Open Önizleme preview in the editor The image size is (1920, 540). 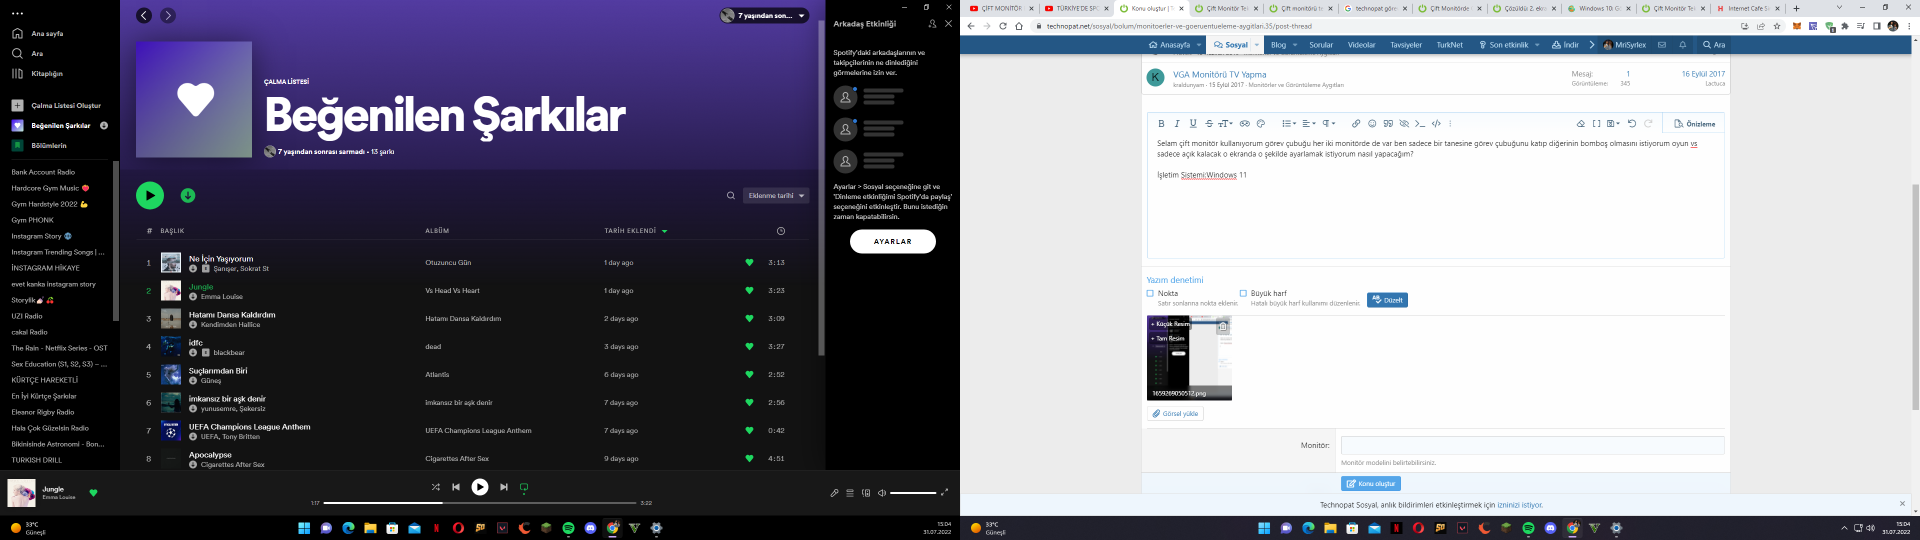coord(1695,124)
